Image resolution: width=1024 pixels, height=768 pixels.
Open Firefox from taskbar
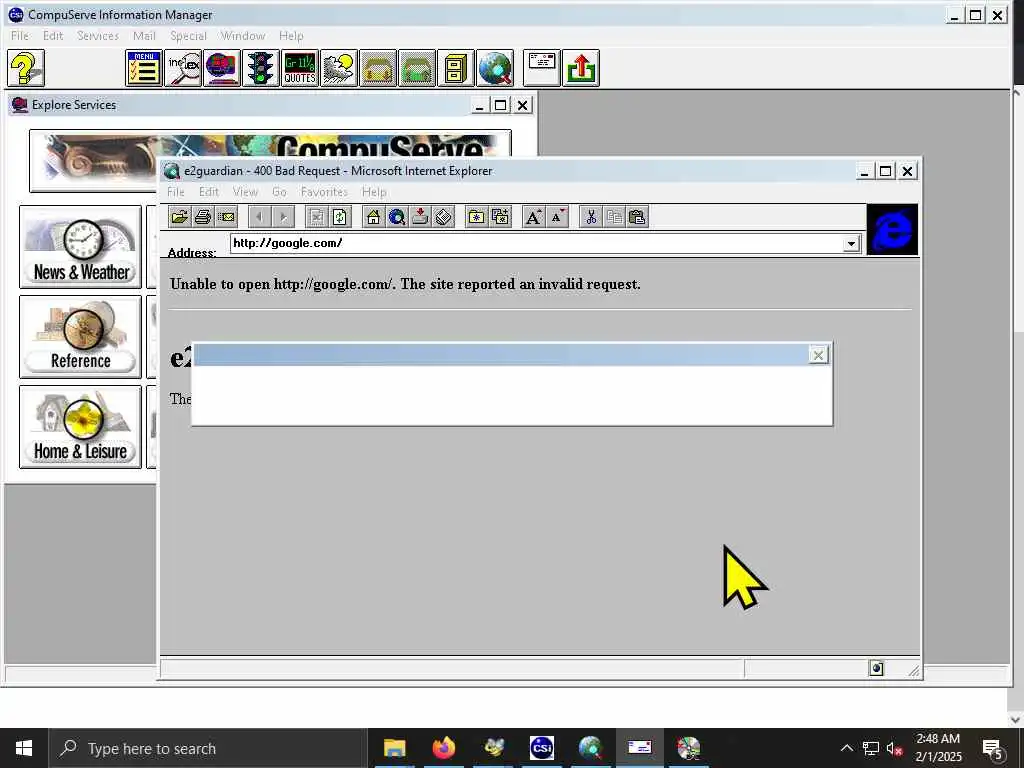tap(443, 748)
